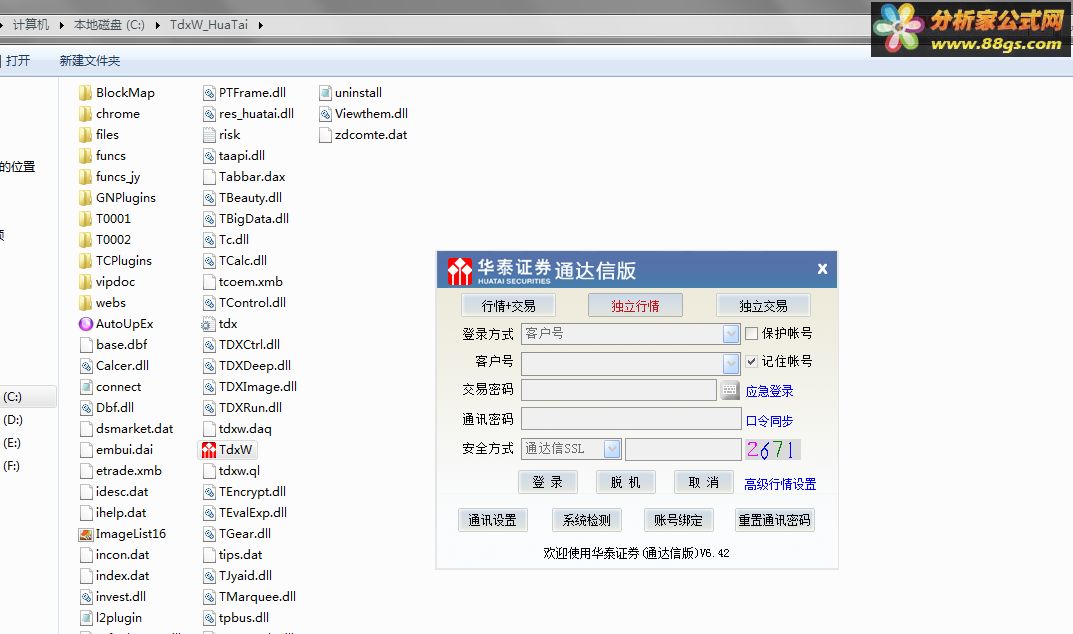Refresh the 2671 captcha image

click(773, 449)
